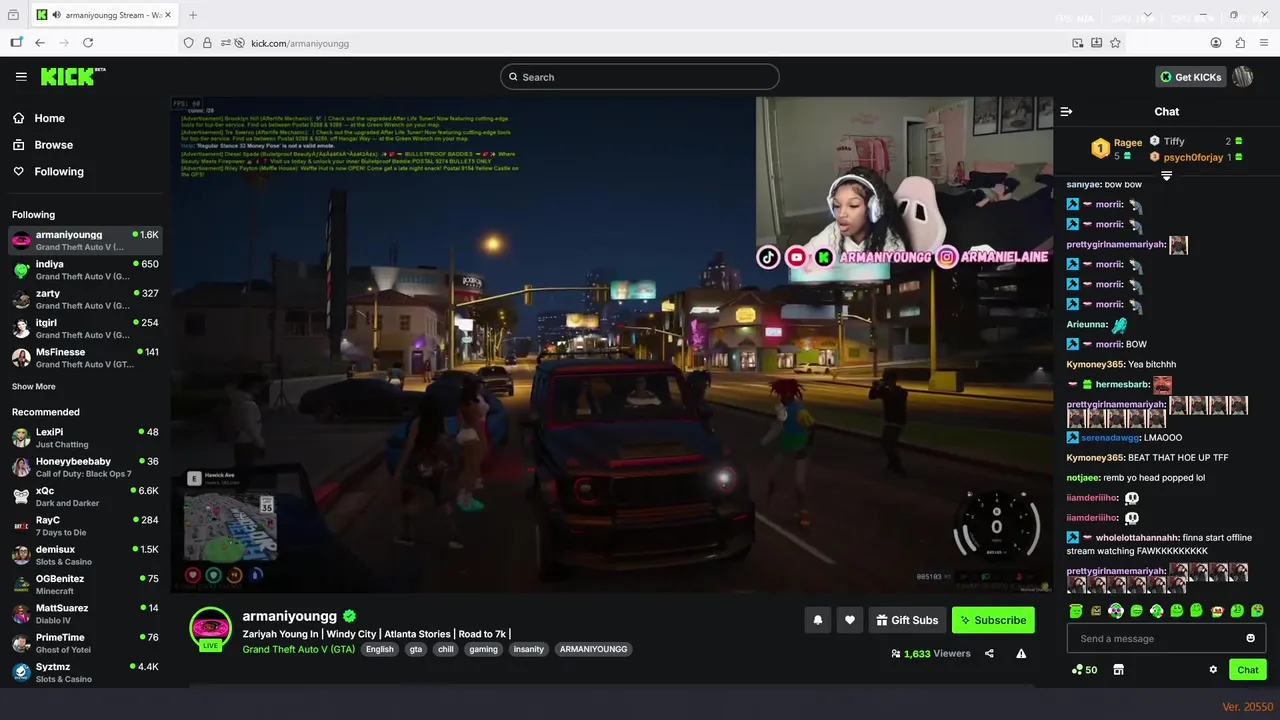Open Firefox account icon
This screenshot has width=1280, height=720.
click(1216, 43)
